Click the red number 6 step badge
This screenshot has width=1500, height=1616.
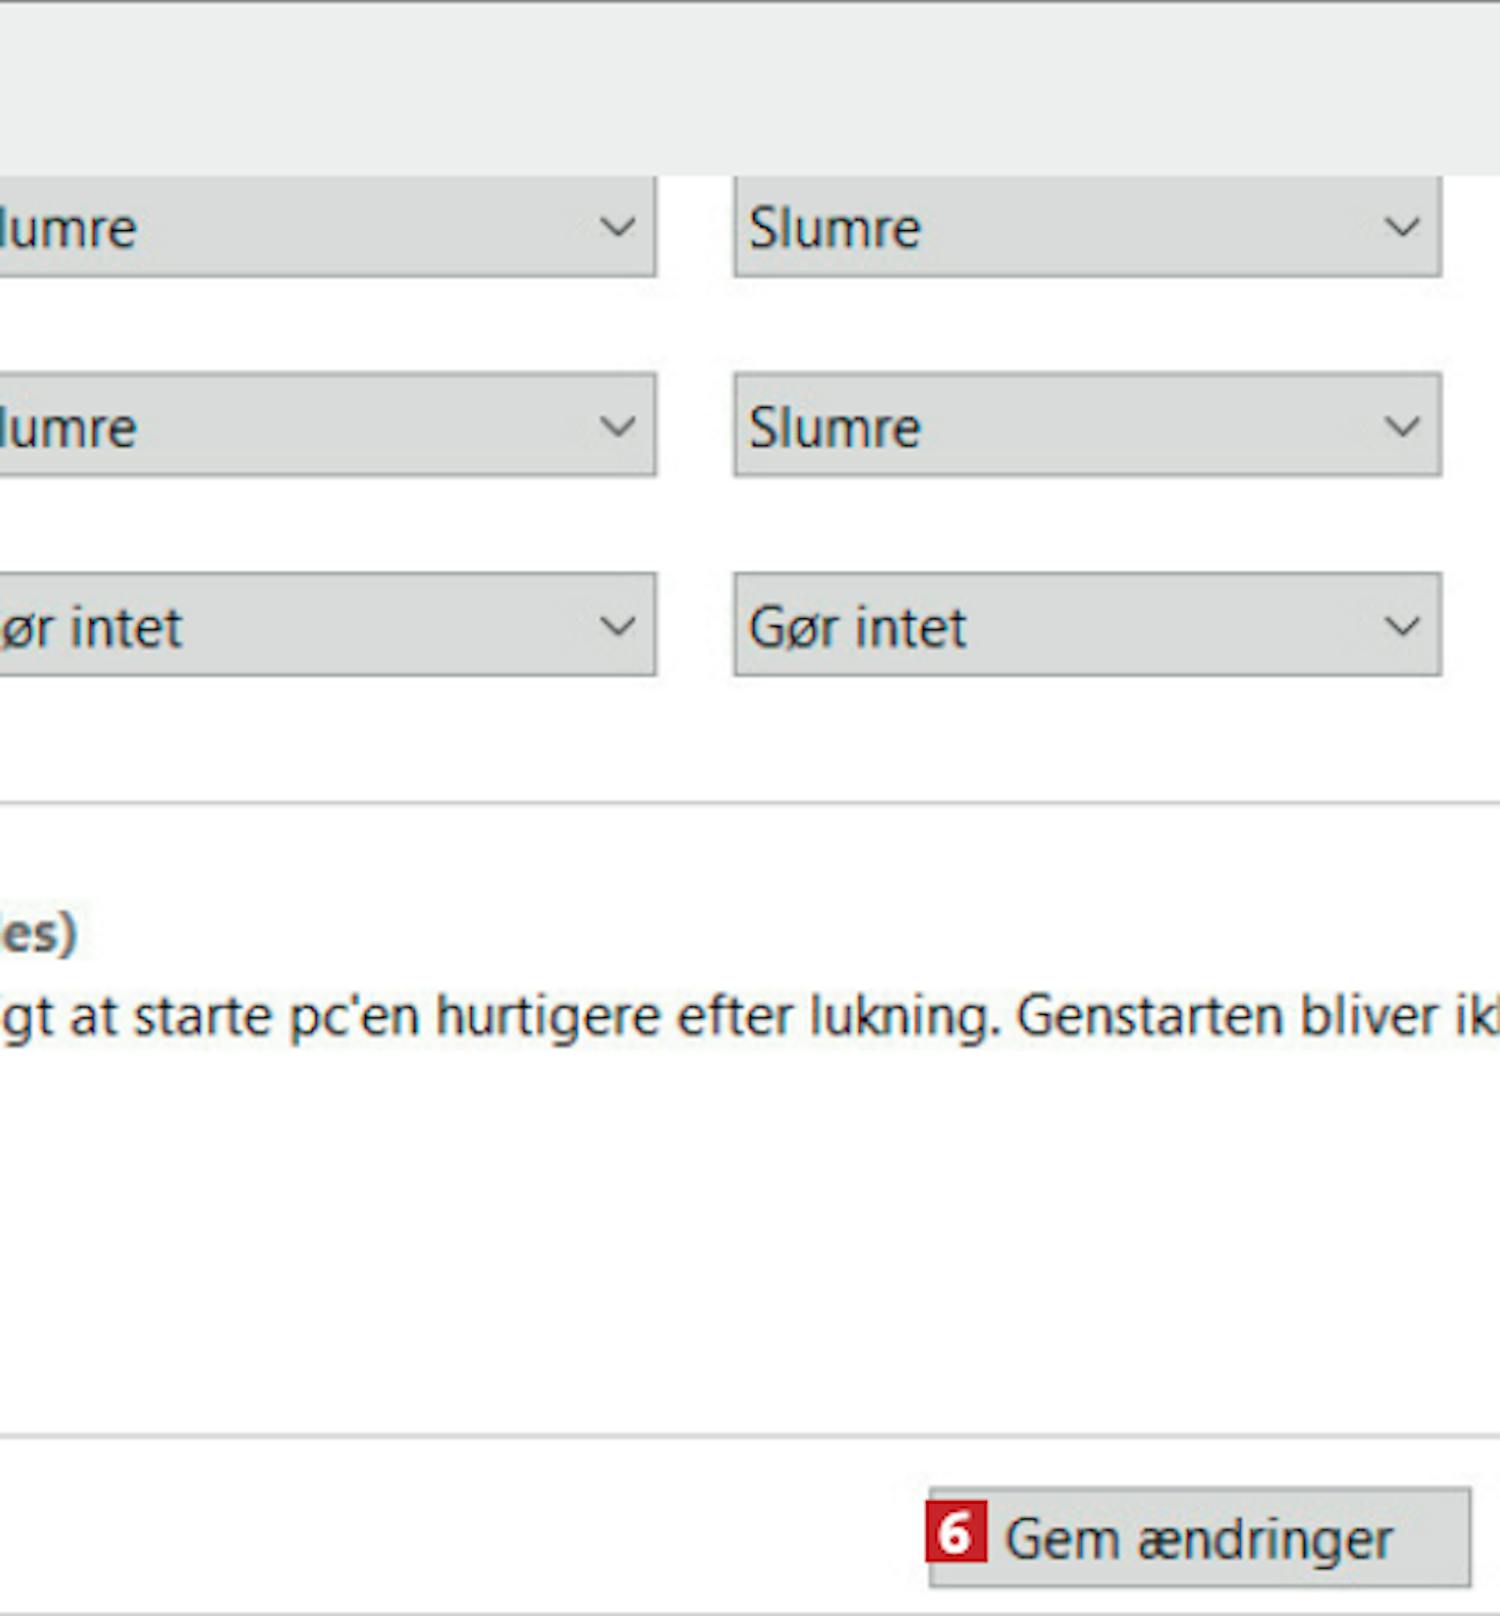955,1531
